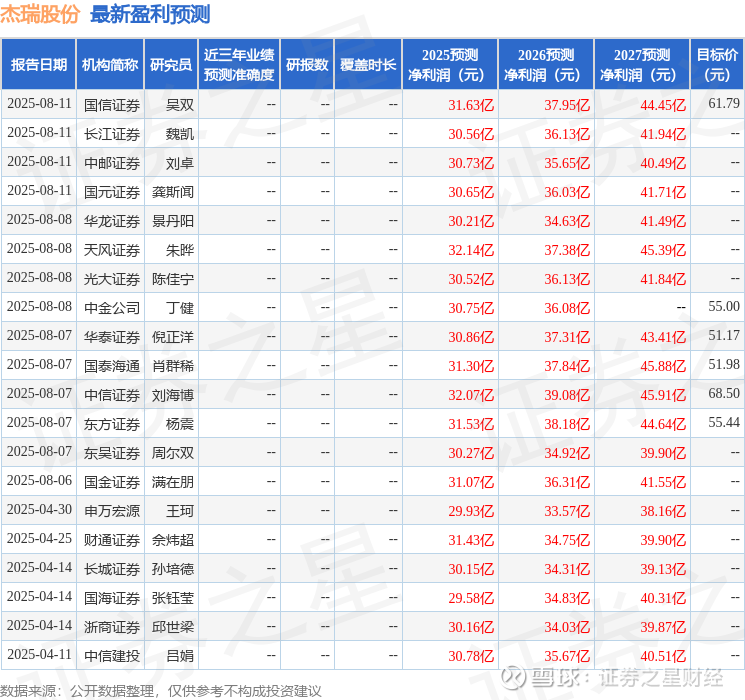
Task: Select the 国泰海通 cell
Action: [x=112, y=366]
